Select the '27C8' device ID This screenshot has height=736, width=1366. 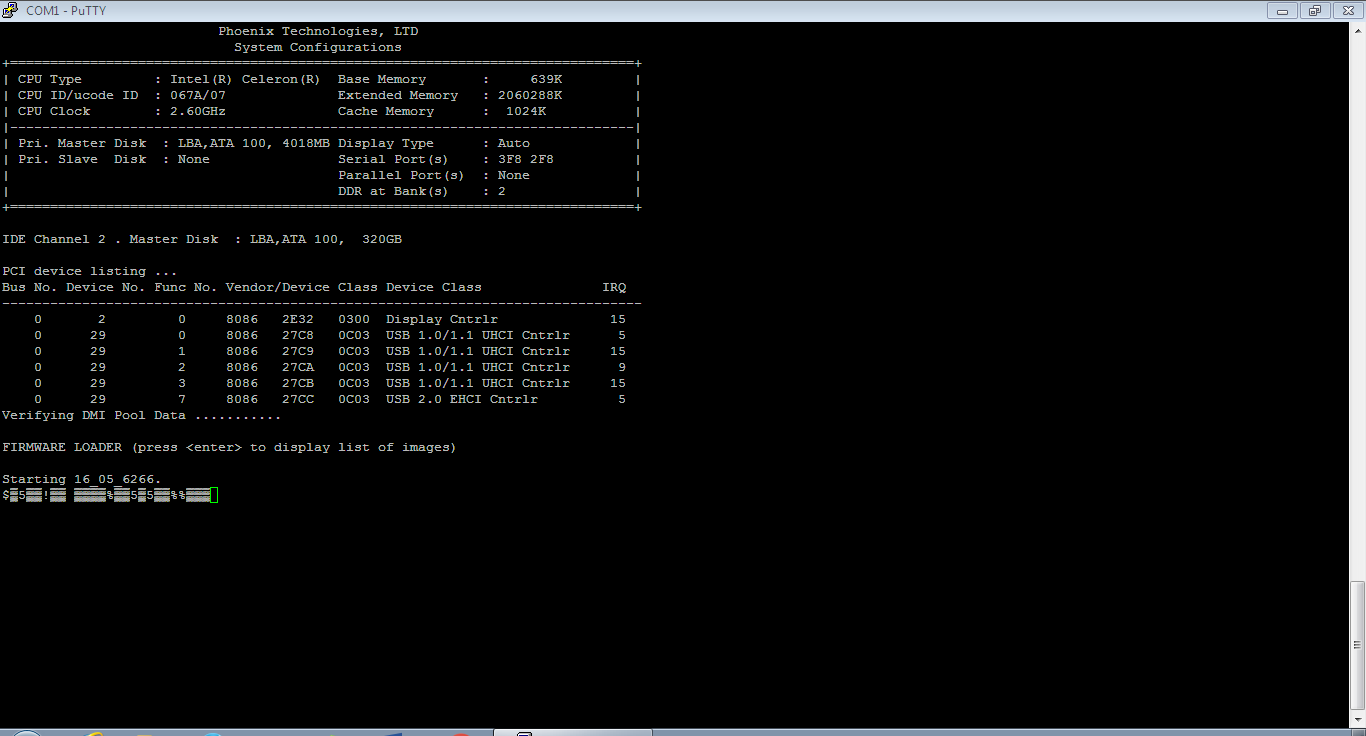click(298, 336)
